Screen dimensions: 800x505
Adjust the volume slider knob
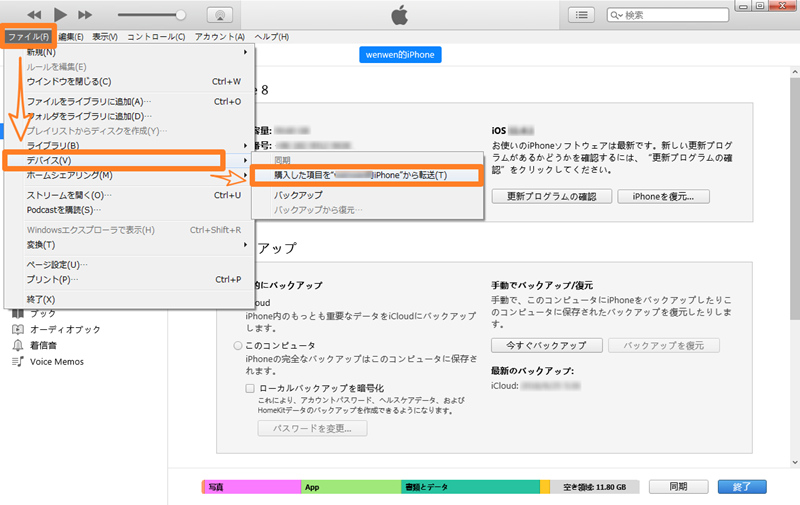[181, 15]
